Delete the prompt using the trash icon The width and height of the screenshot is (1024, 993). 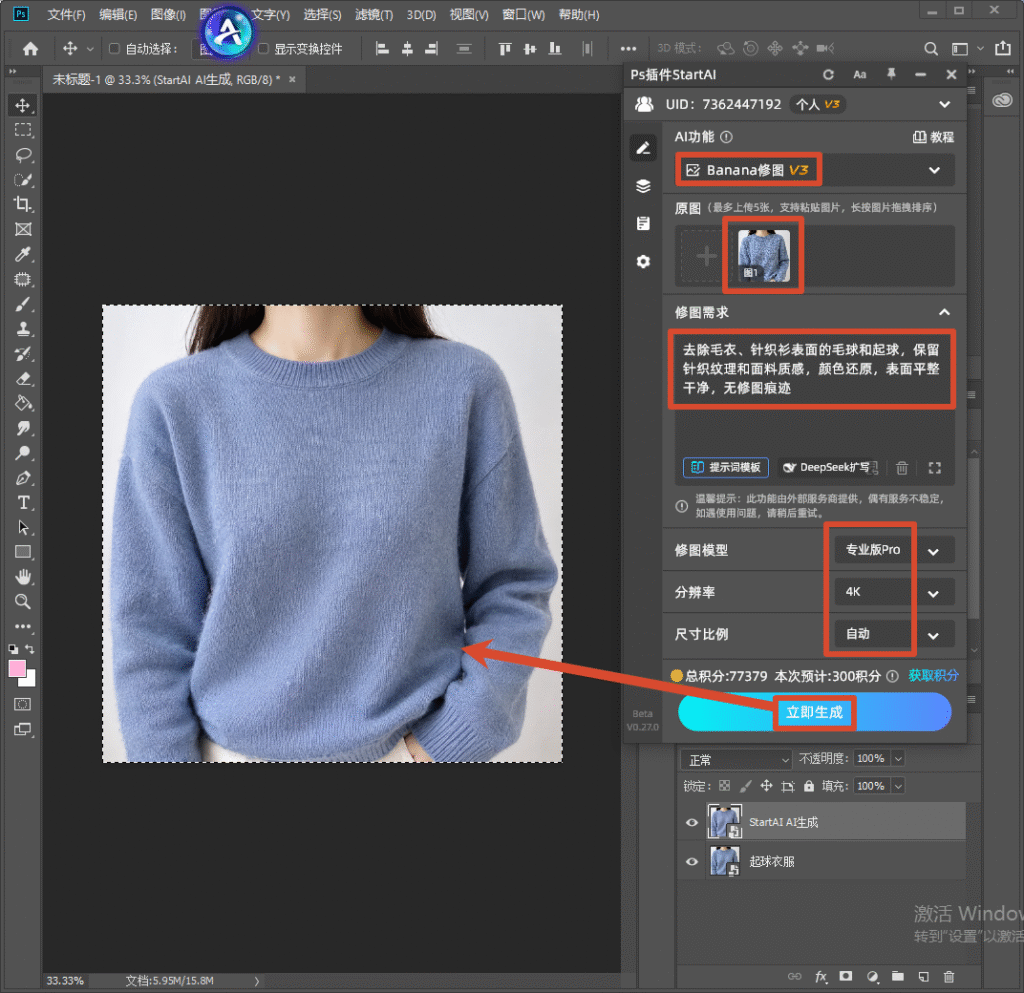pyautogui.click(x=902, y=467)
